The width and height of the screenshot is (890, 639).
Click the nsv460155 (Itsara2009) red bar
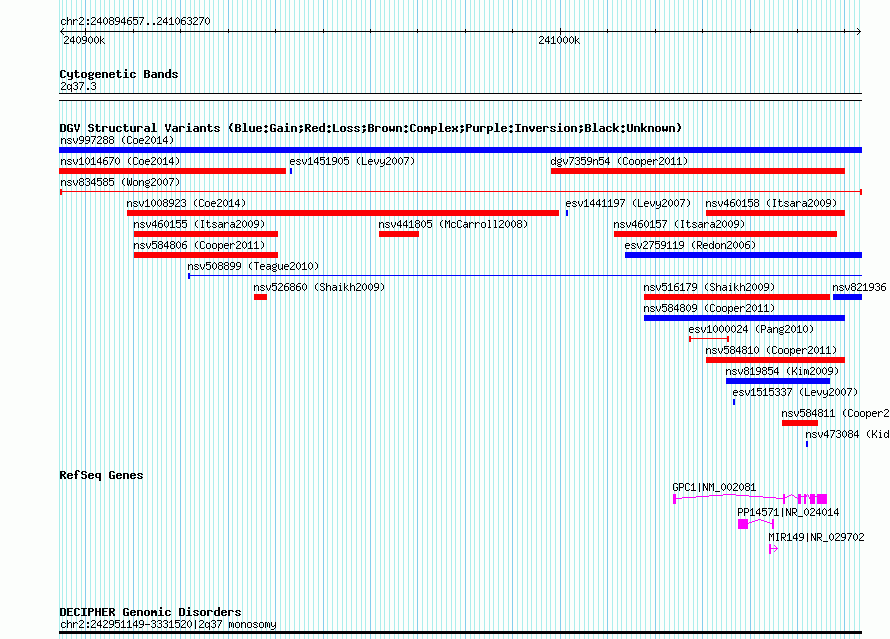206,234
